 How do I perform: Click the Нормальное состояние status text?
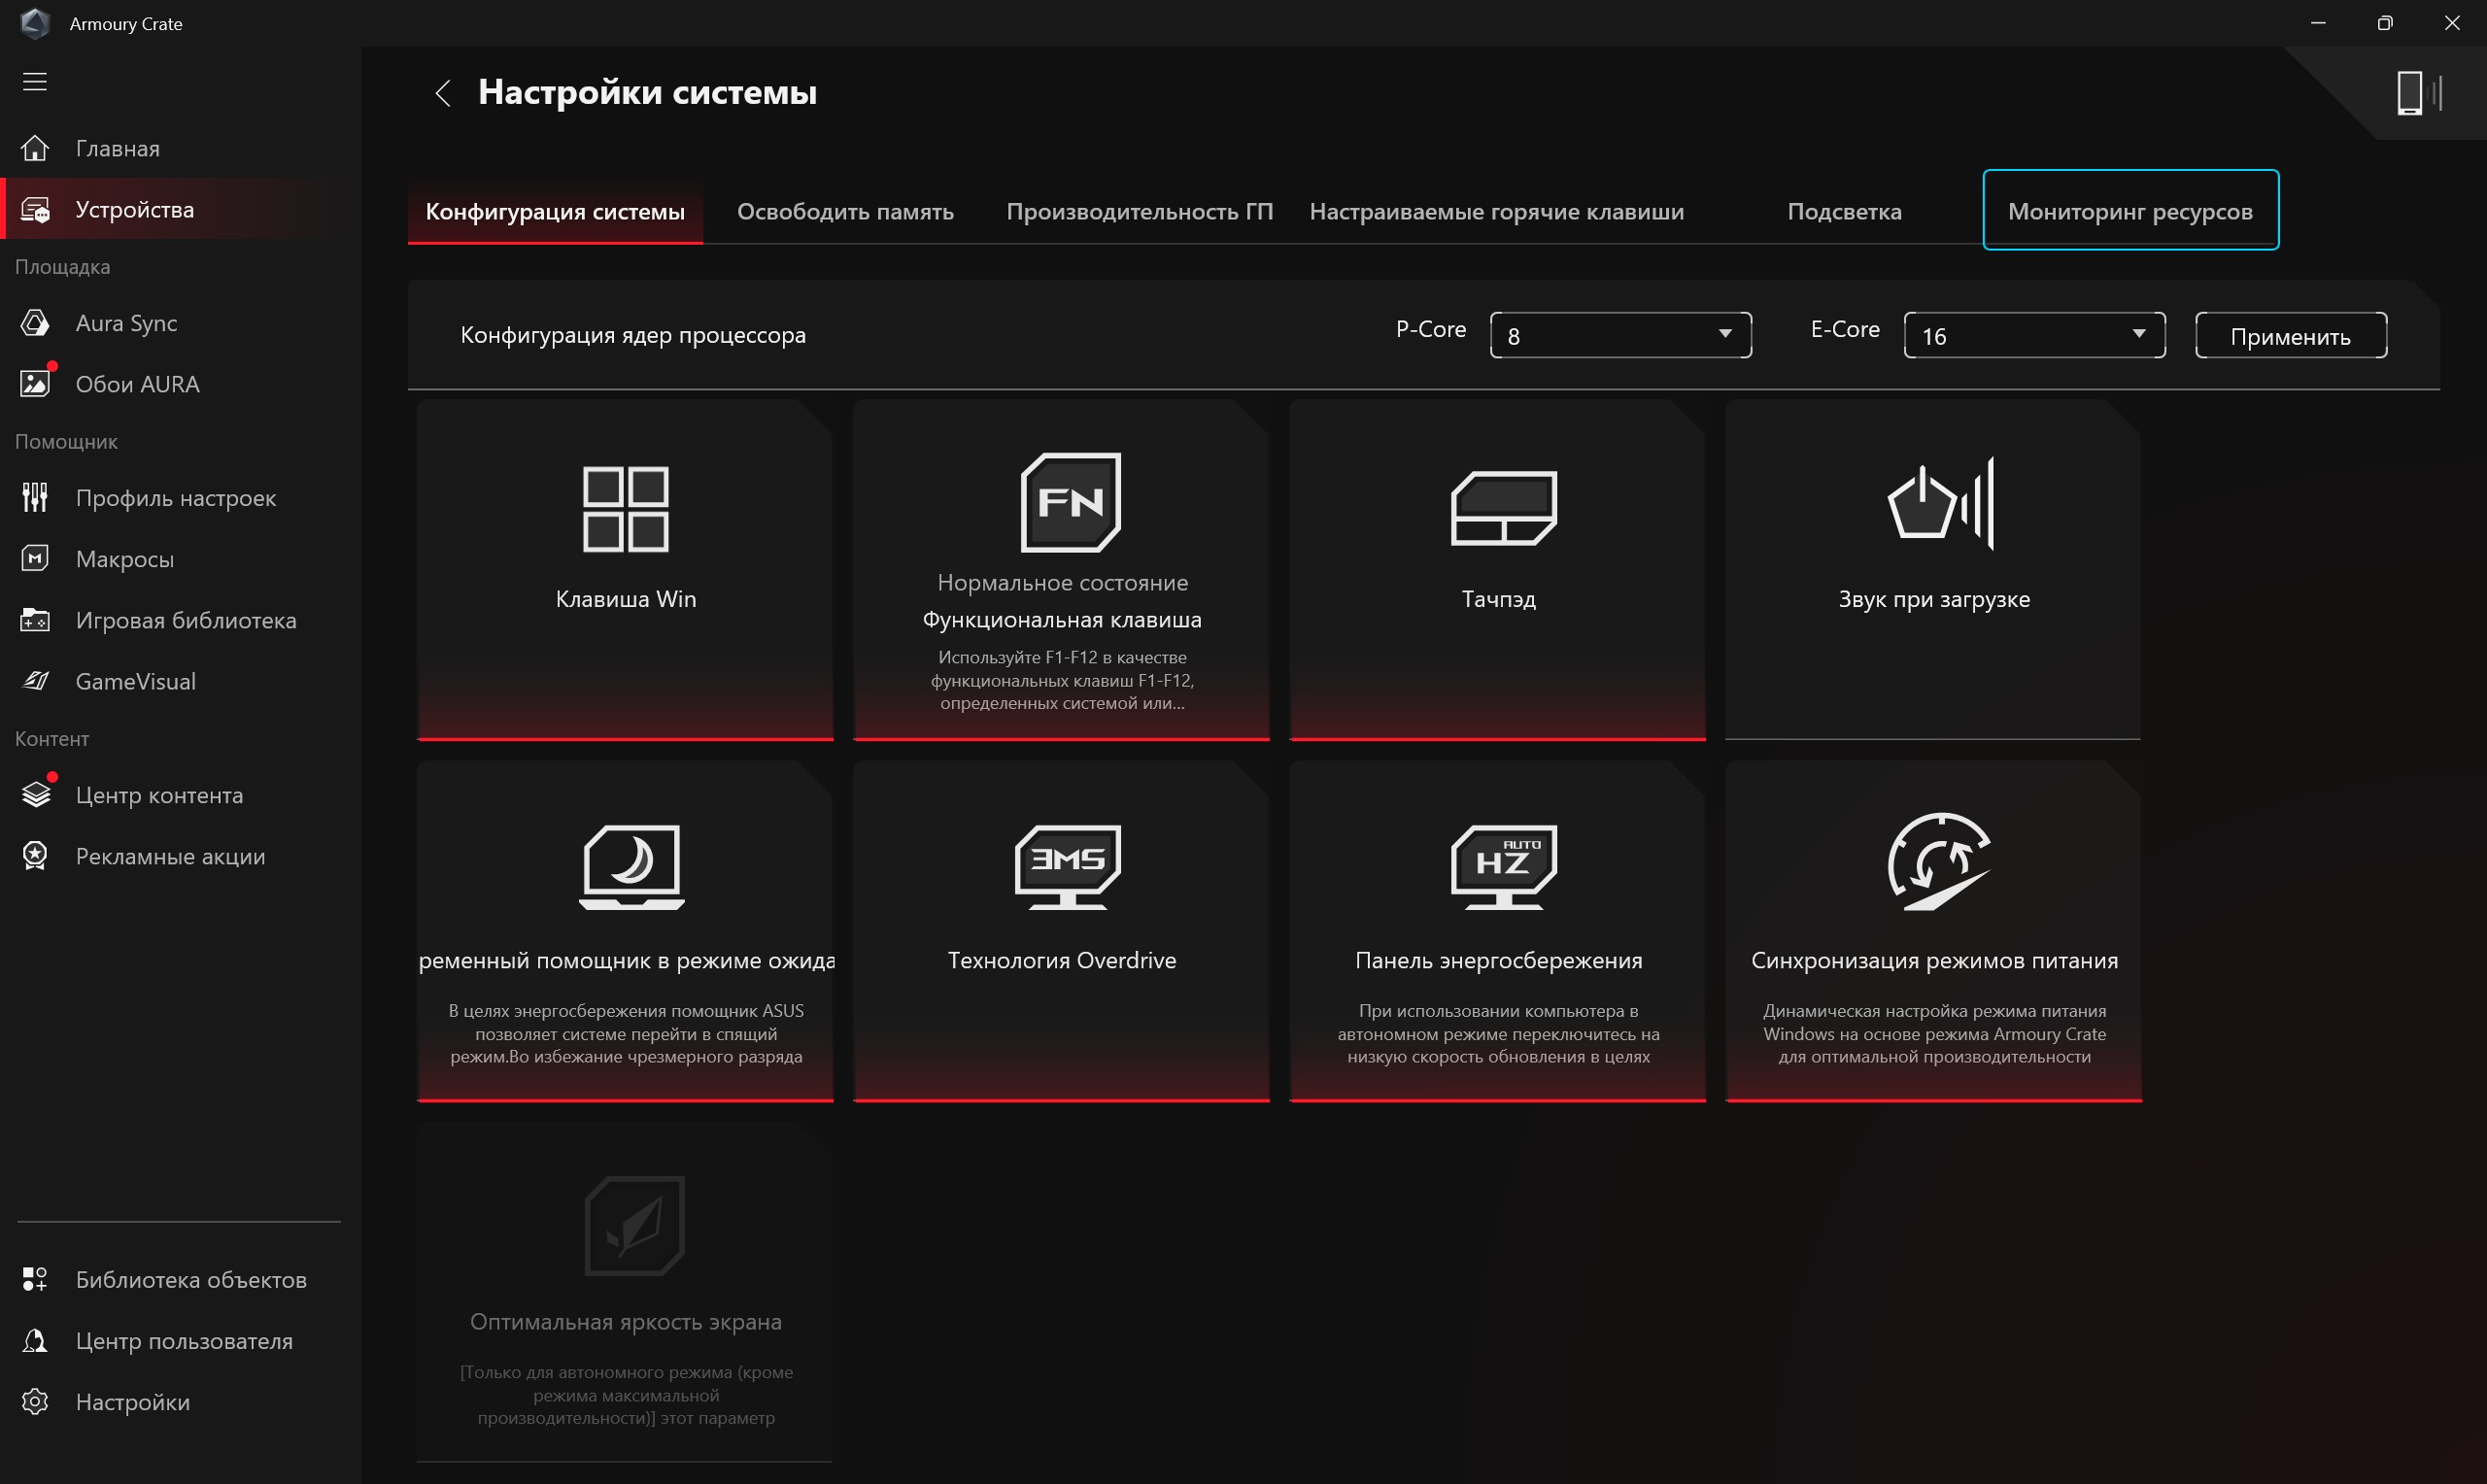tap(1062, 582)
